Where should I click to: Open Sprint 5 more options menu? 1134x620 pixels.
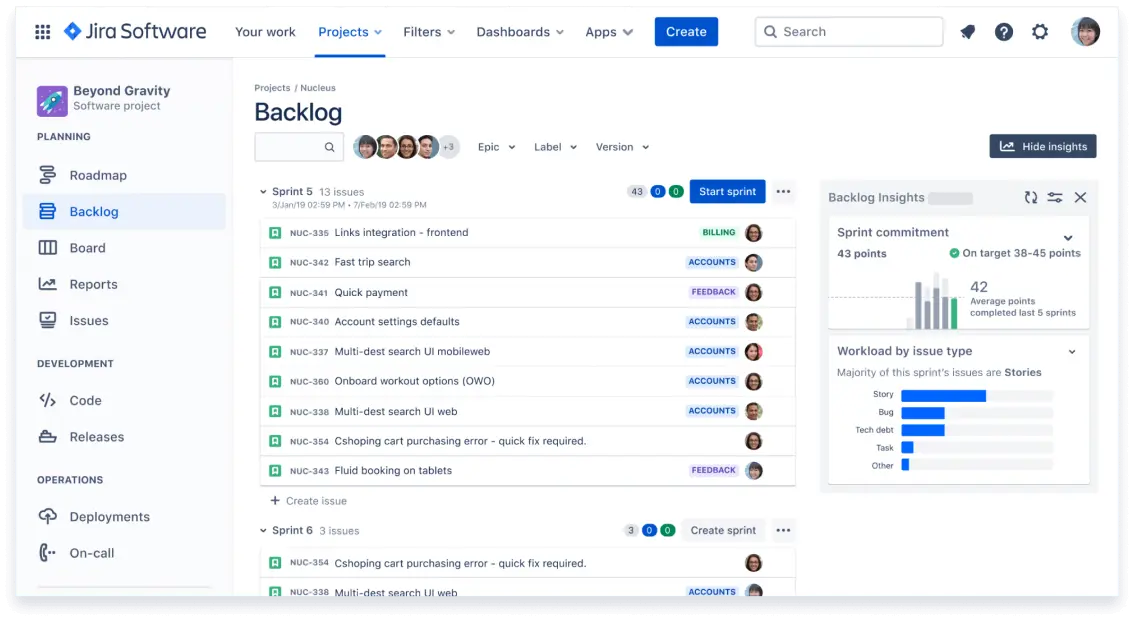coord(783,192)
